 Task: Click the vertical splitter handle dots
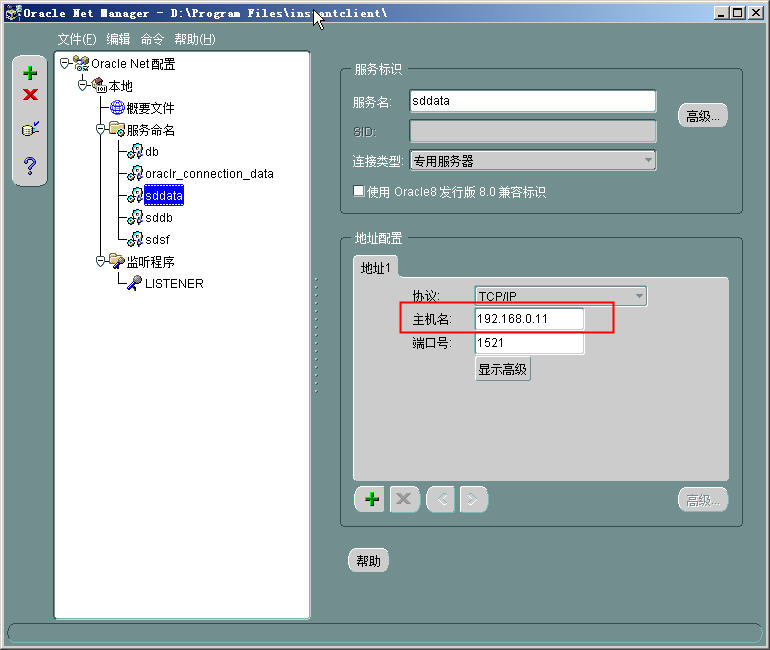(x=316, y=335)
